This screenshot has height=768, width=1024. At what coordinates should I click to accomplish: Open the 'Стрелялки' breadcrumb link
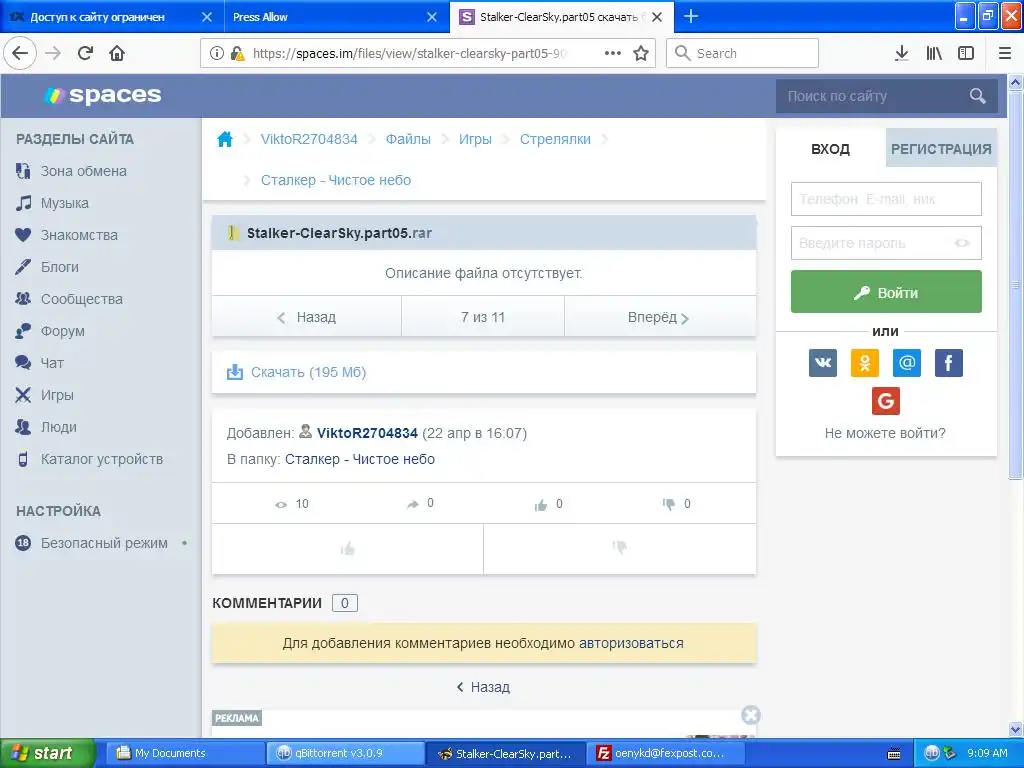click(555, 139)
